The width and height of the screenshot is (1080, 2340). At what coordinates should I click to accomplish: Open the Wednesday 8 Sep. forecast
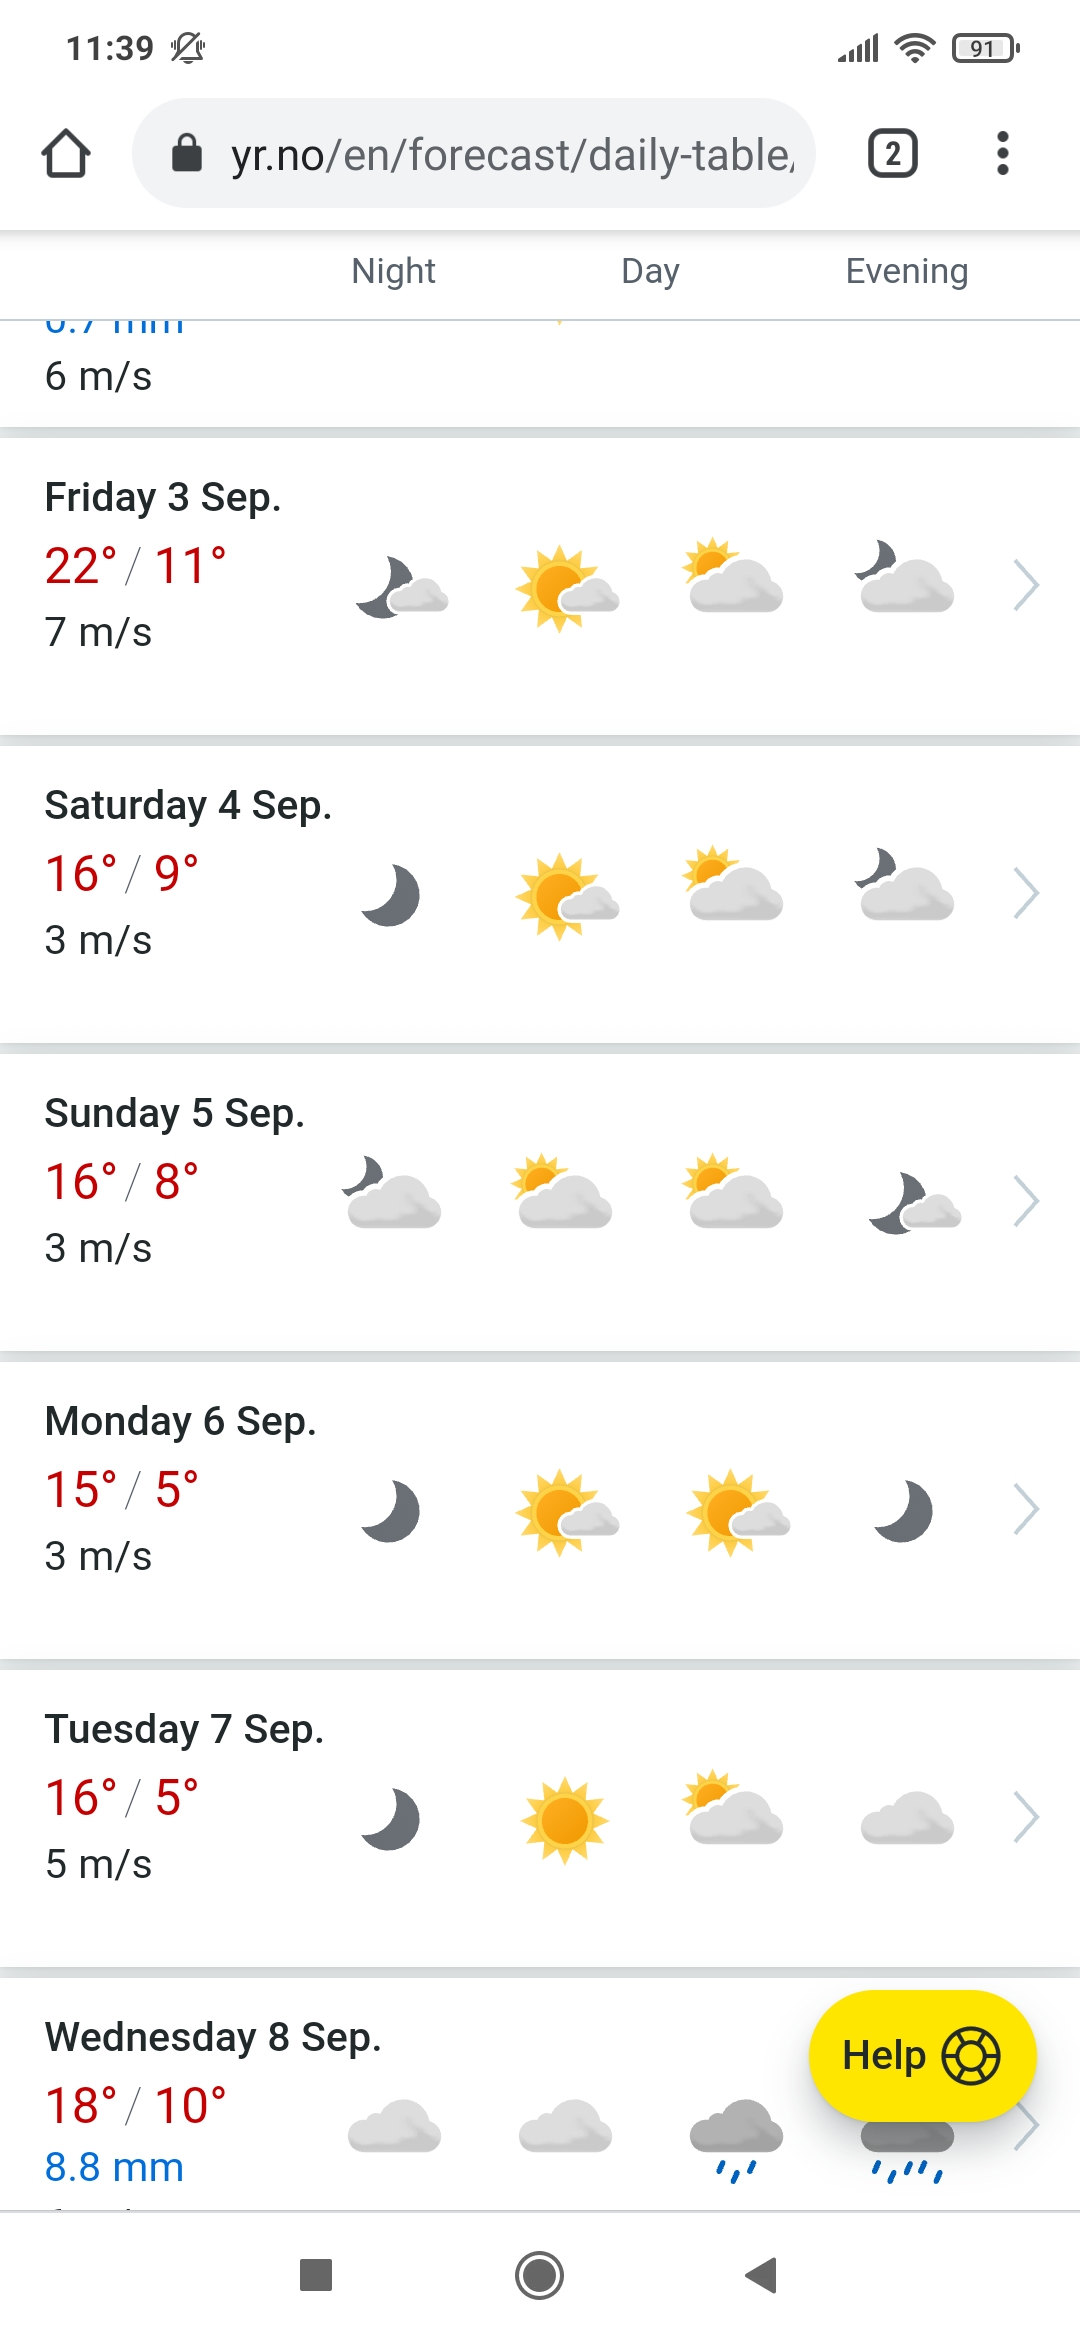click(212, 2037)
